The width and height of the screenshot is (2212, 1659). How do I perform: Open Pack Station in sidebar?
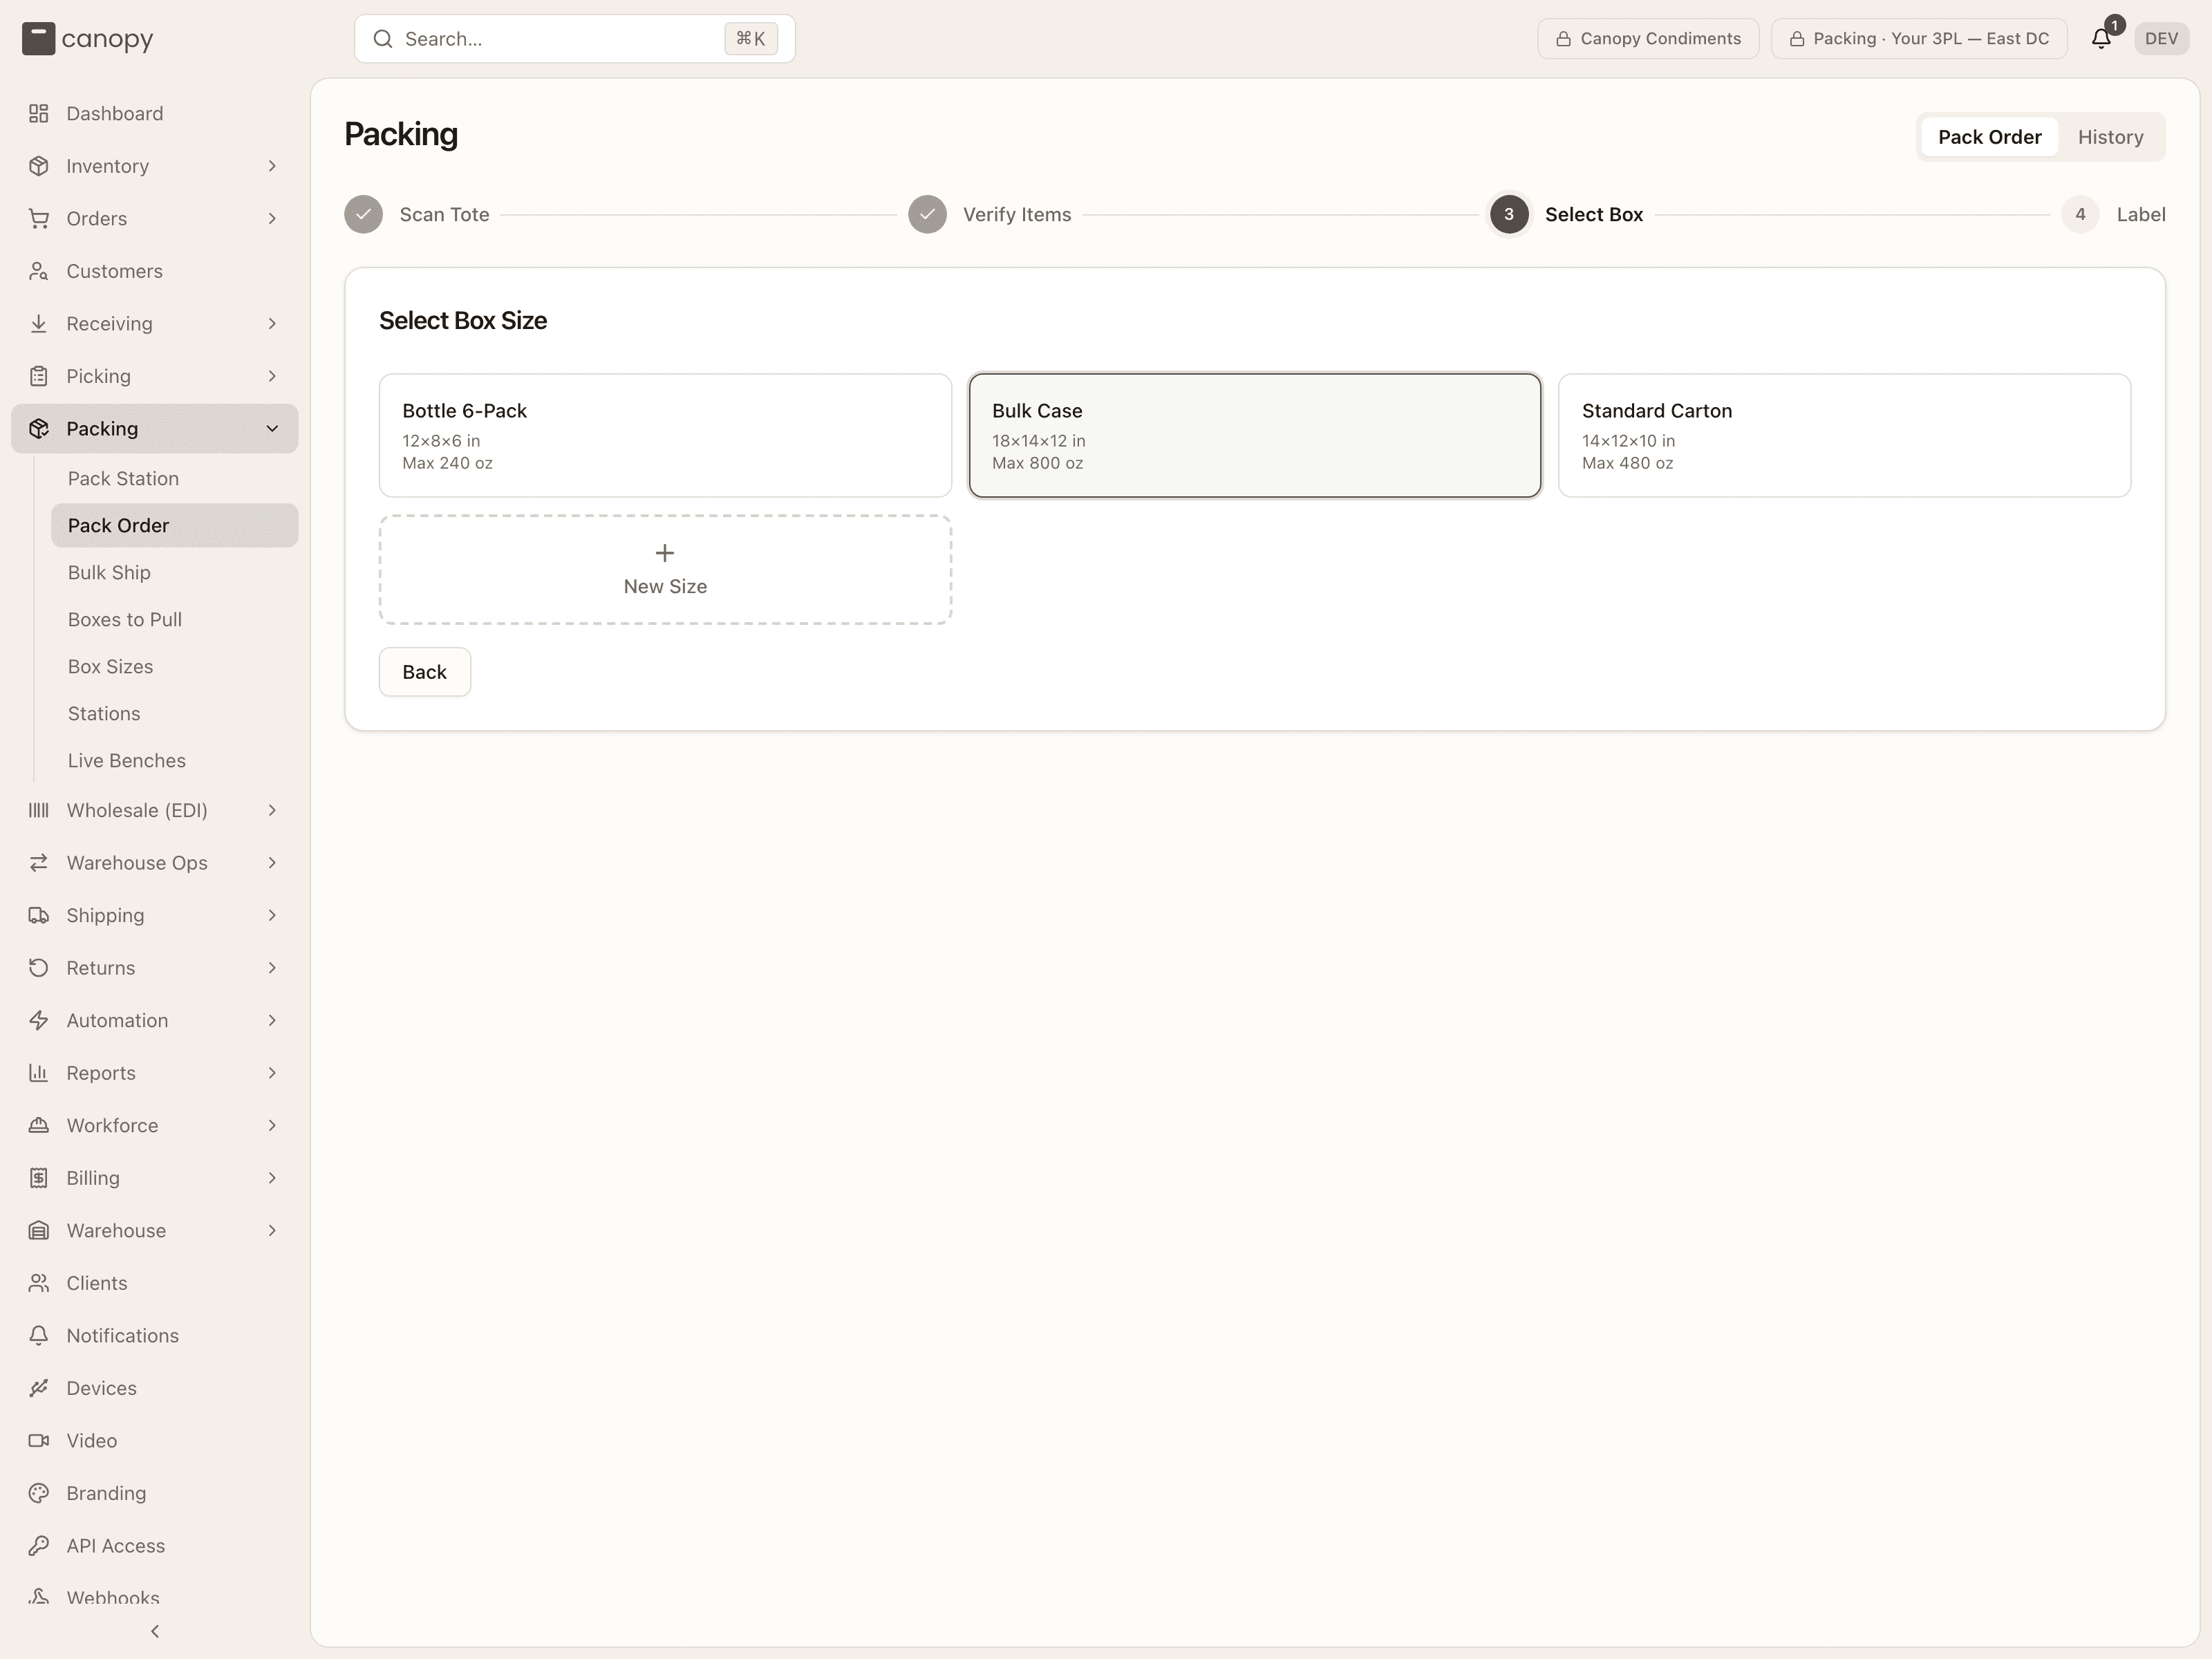(x=175, y=478)
